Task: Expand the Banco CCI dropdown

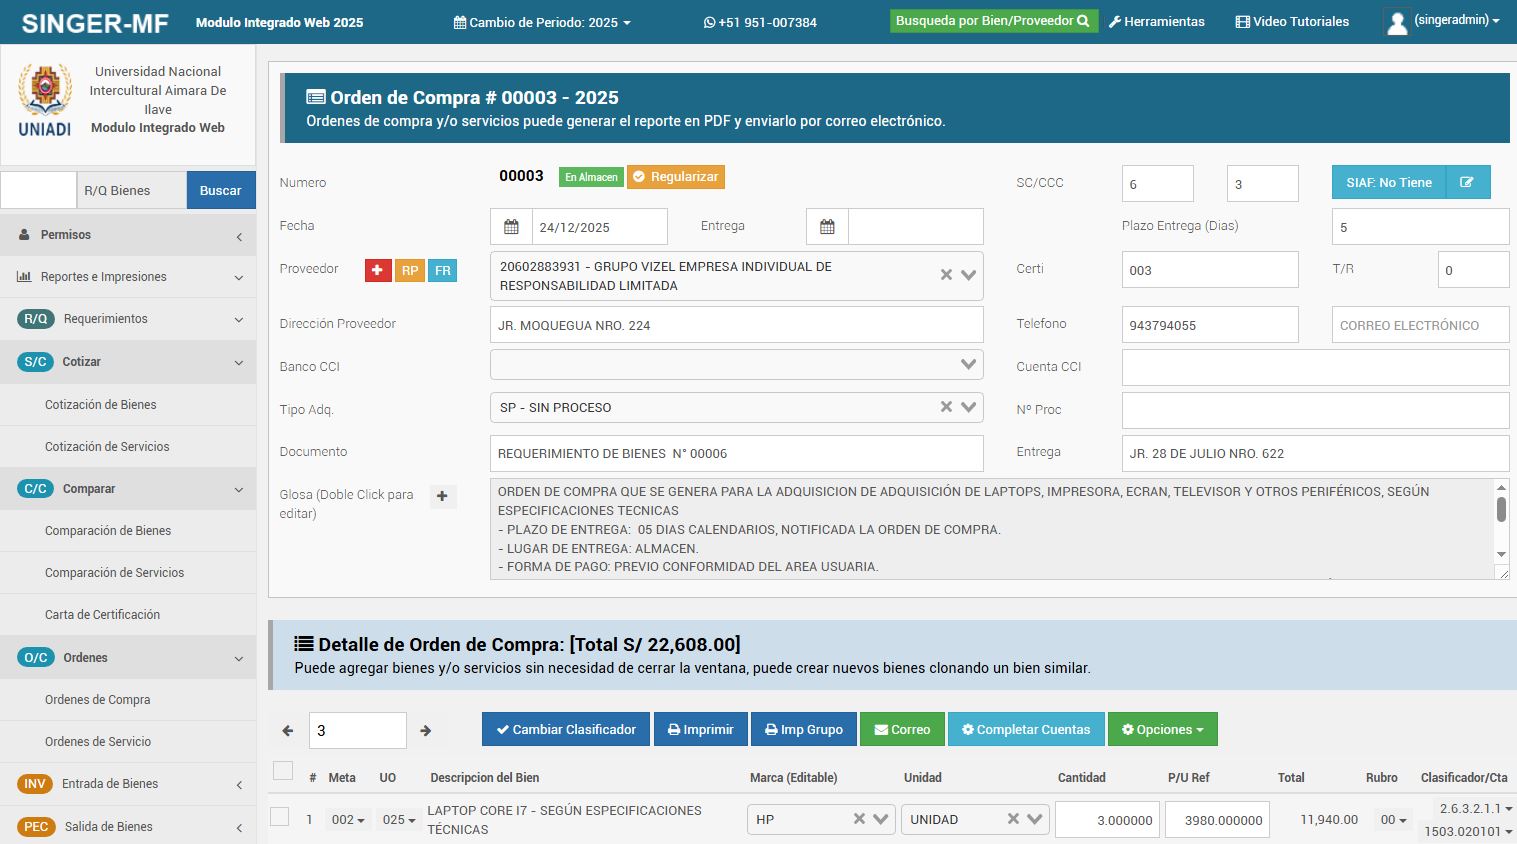Action: coord(966,364)
